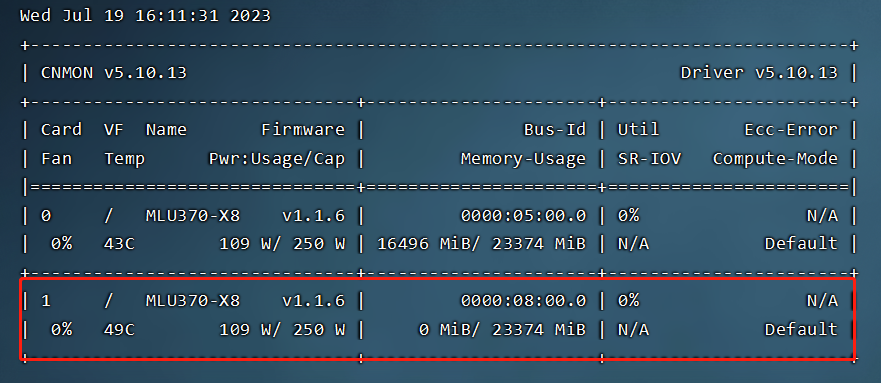Click the 49C temperature for card 1
Screen dimensions: 881x383
coord(119,330)
